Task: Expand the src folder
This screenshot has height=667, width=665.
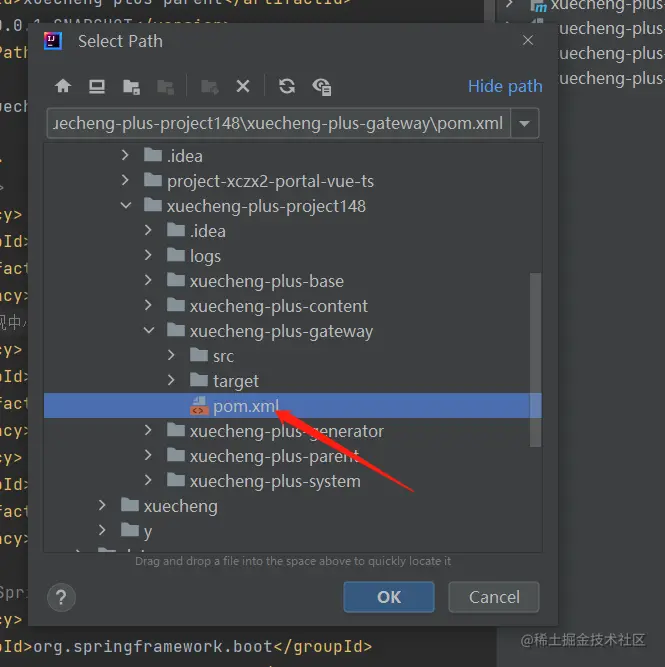Action: 171,355
